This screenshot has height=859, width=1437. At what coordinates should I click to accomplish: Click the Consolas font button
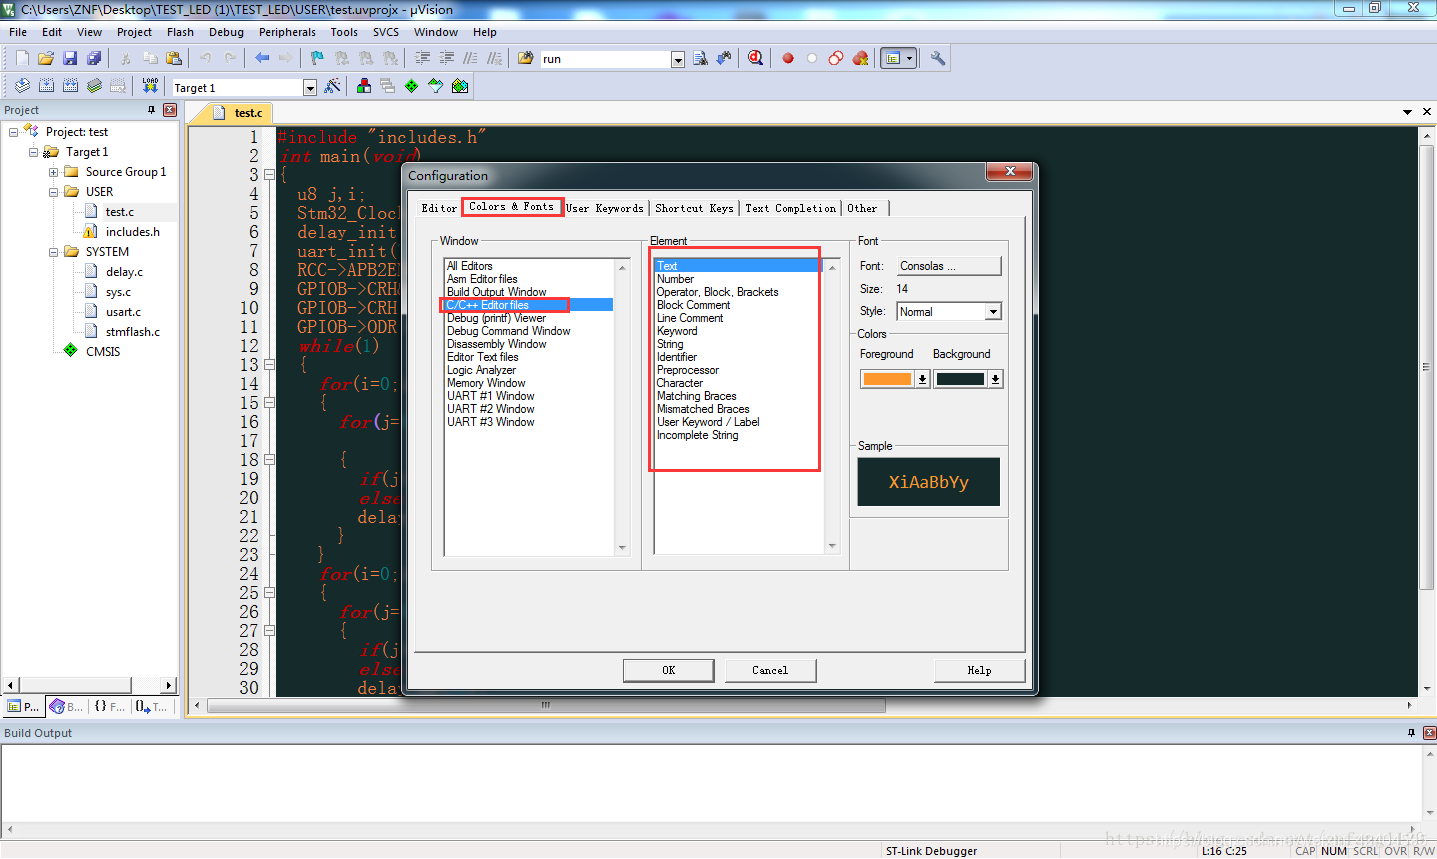pyautogui.click(x=949, y=266)
